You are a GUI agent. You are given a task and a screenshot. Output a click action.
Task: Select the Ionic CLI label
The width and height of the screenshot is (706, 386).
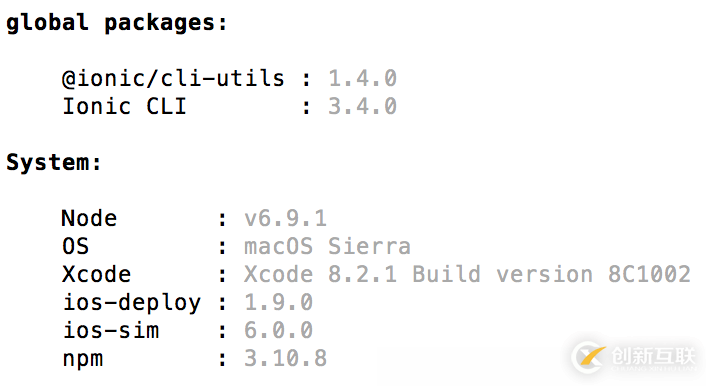pyautogui.click(x=124, y=107)
